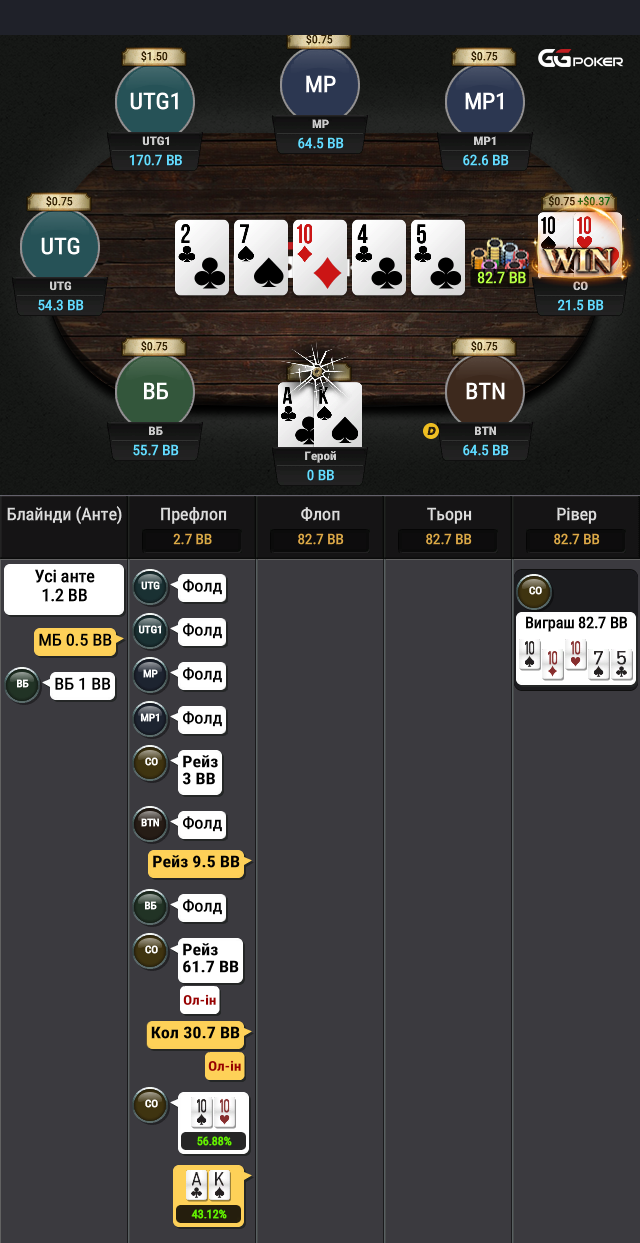Click the pot chips stack icon
The height and width of the screenshot is (1243, 640).
(500, 255)
